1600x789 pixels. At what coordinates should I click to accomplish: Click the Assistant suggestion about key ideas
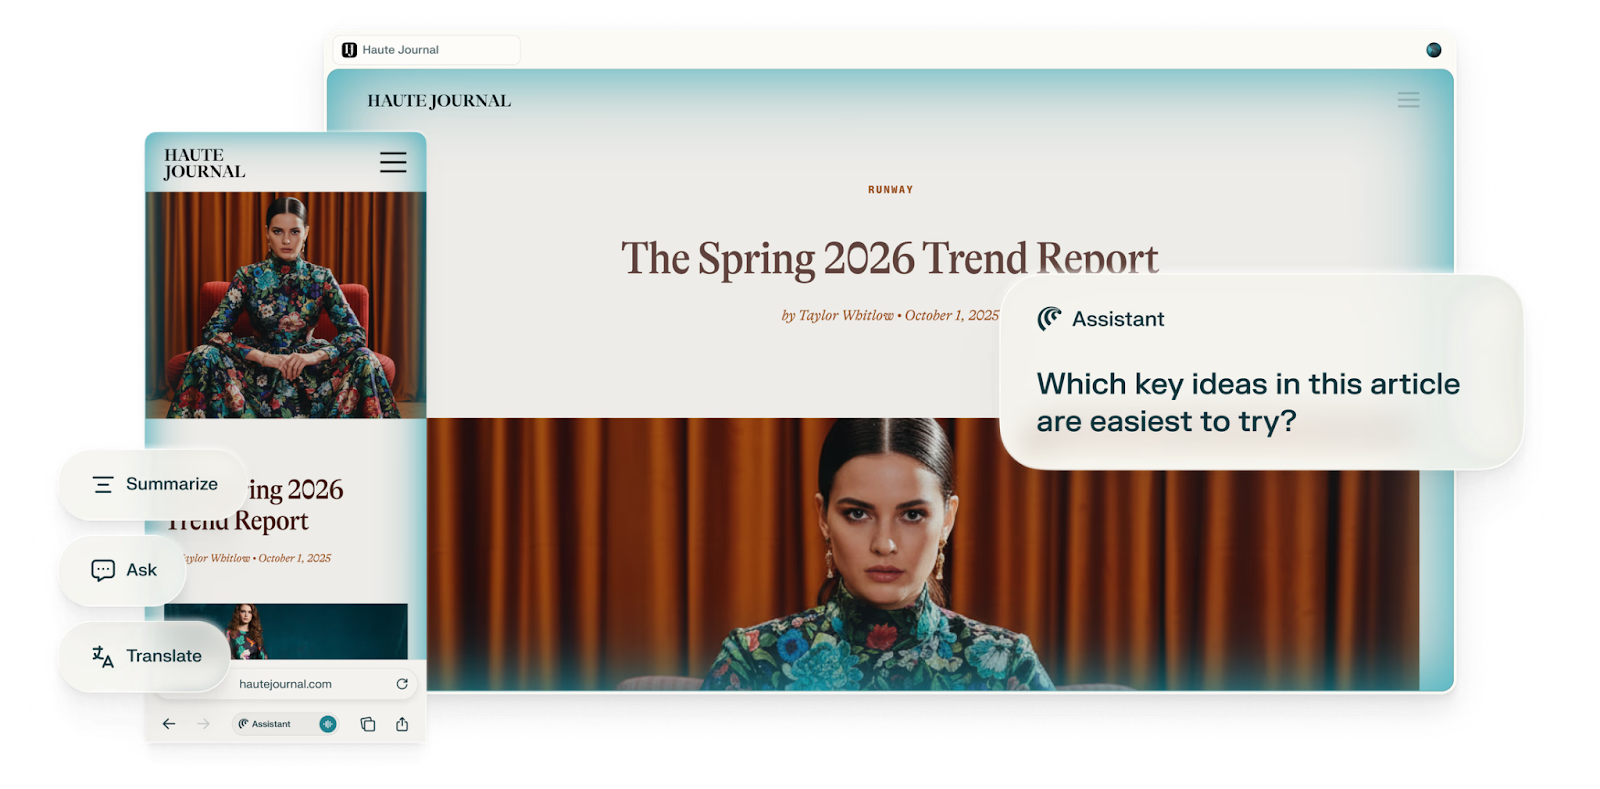(x=1247, y=402)
